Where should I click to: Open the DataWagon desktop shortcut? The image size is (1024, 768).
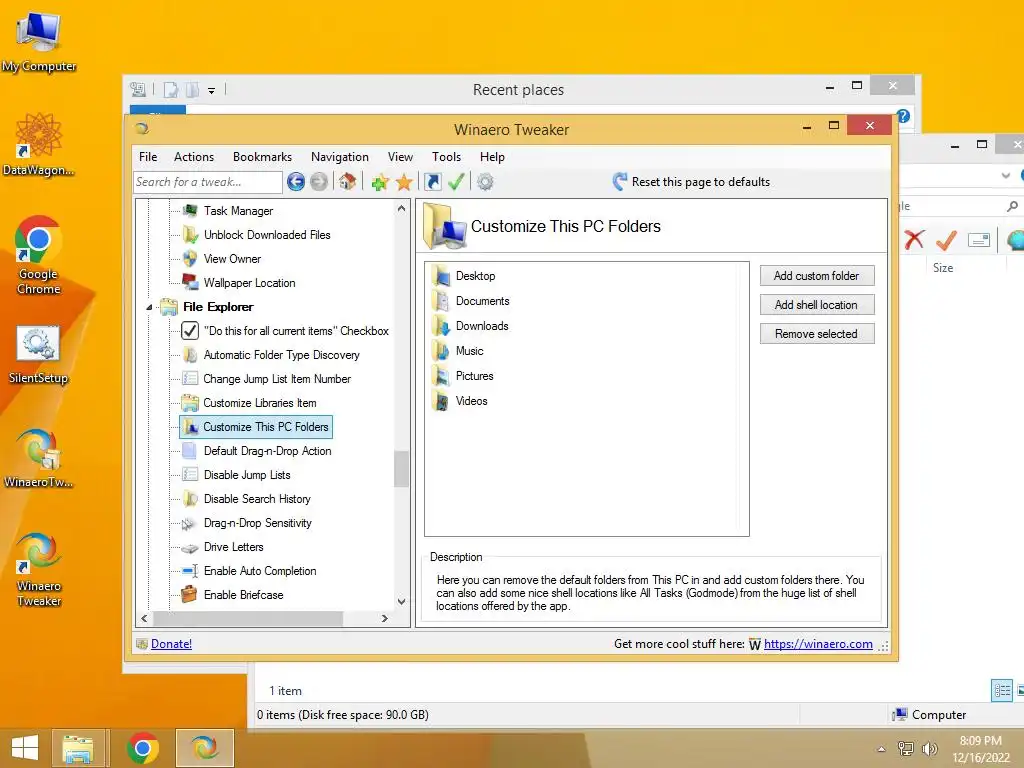click(x=39, y=144)
